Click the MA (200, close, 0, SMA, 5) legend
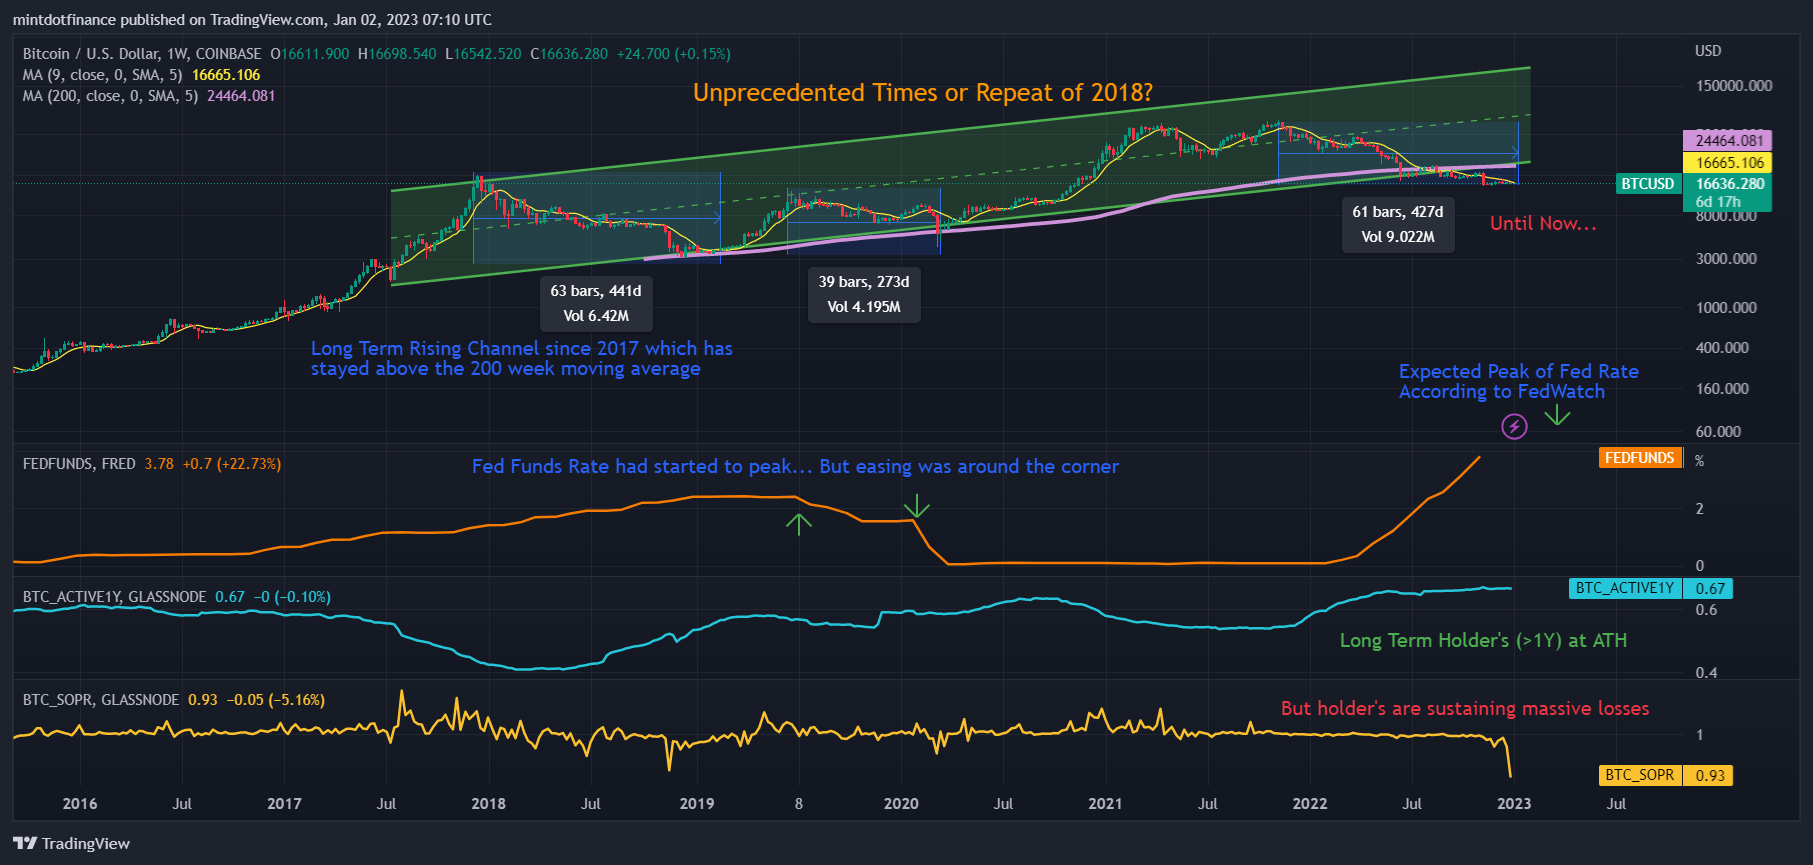Screen dimensions: 1813x865 110,96
